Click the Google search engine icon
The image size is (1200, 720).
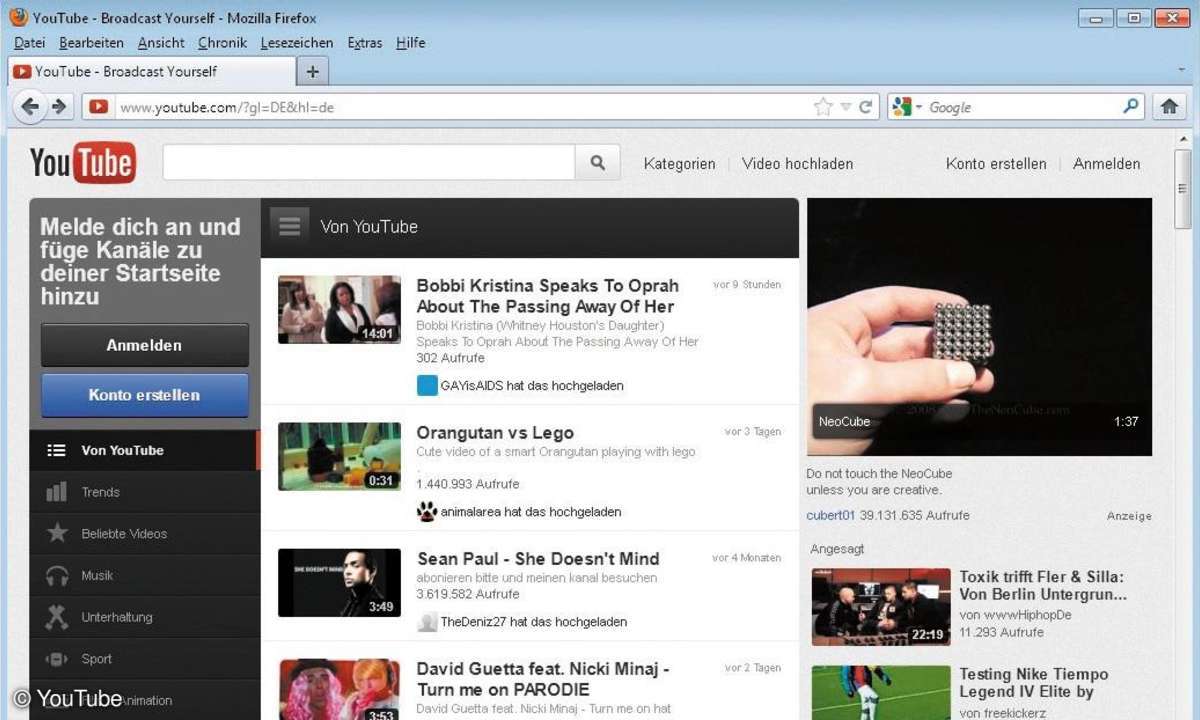pyautogui.click(x=901, y=107)
